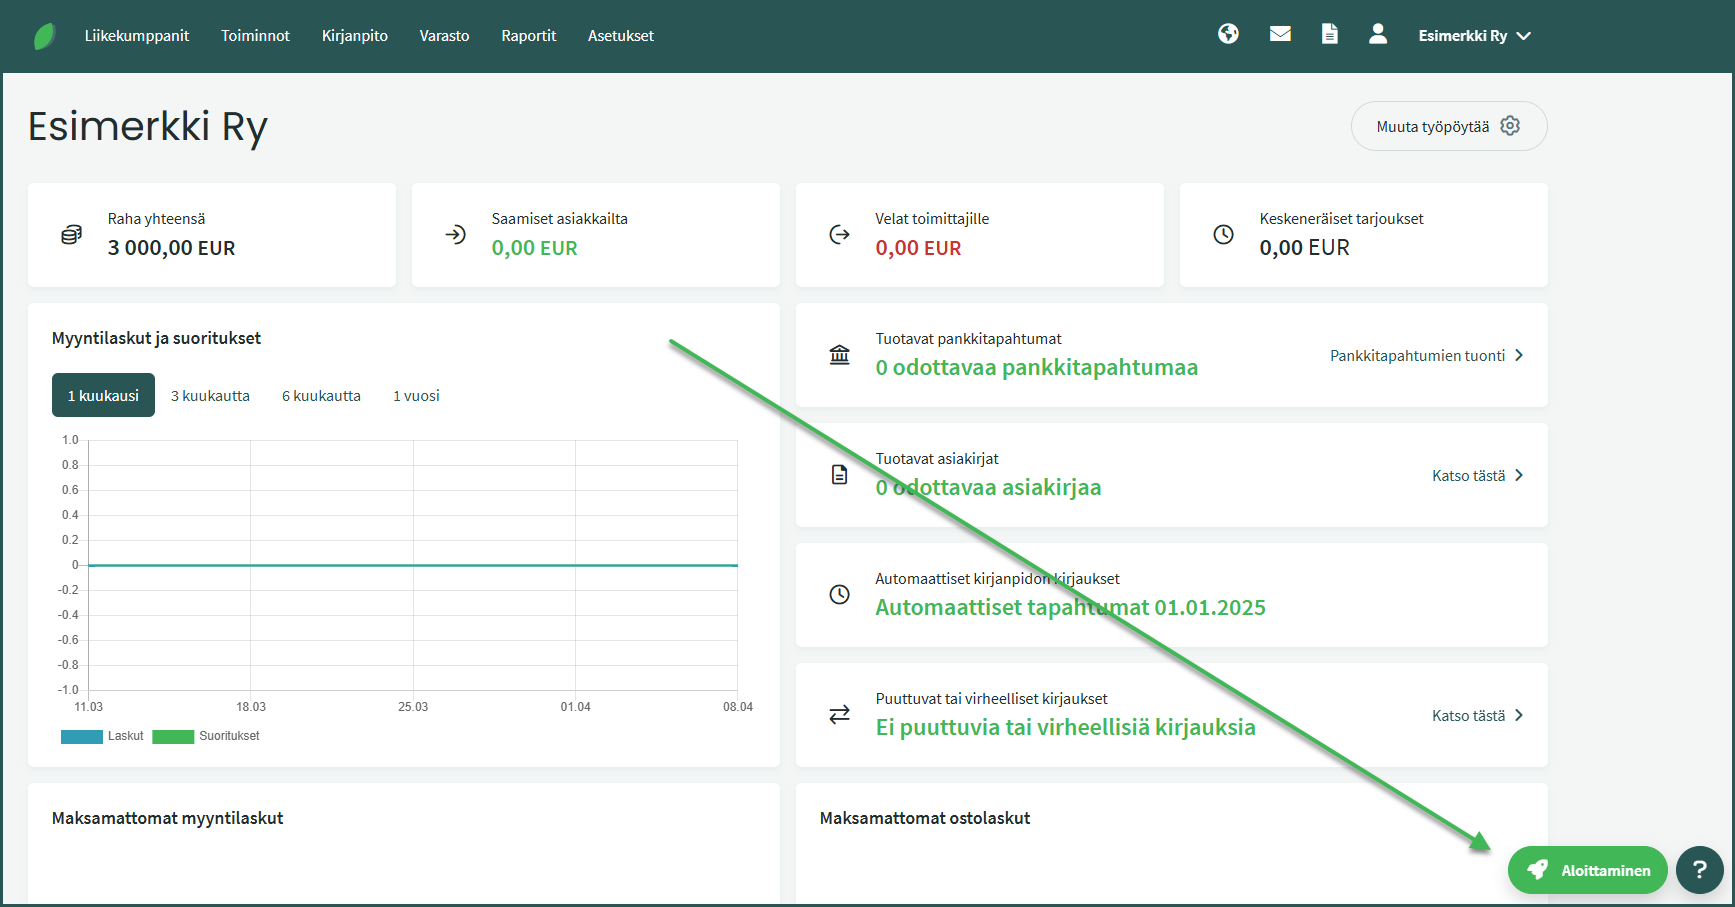Open Automaattiset tapahtumat 01.01.2025 link
The height and width of the screenshot is (907, 1735).
[1070, 608]
